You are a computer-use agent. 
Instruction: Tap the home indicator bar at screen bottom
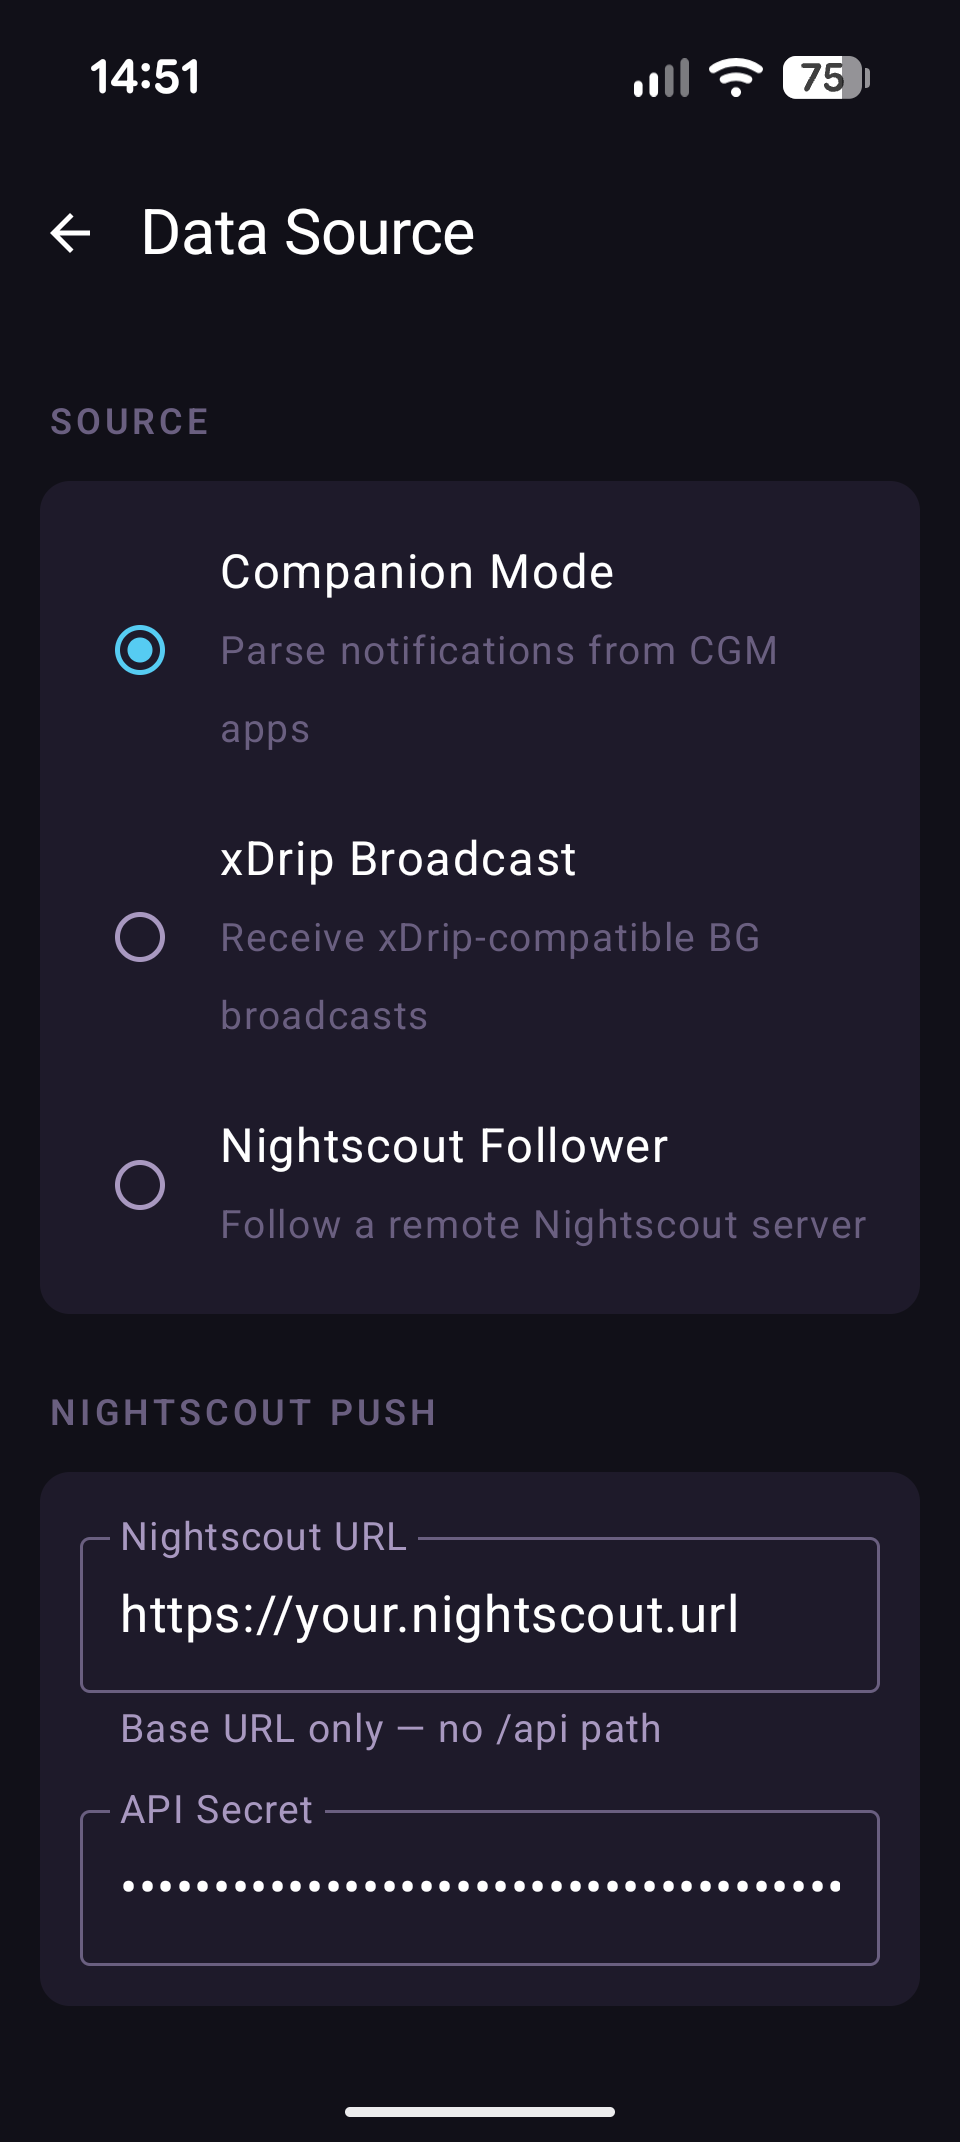479,2113
